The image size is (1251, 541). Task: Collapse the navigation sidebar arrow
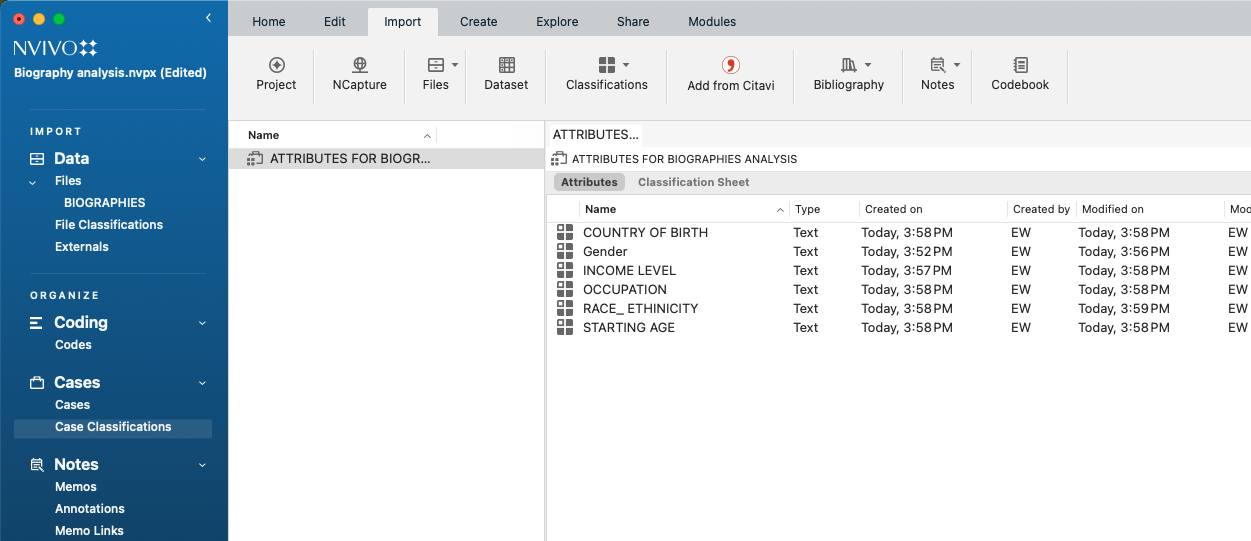pyautogui.click(x=208, y=18)
